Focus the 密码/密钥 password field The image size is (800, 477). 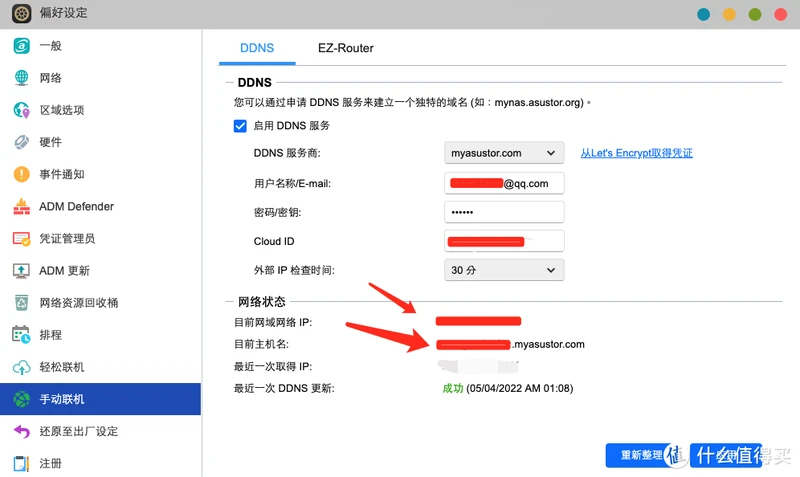point(504,212)
